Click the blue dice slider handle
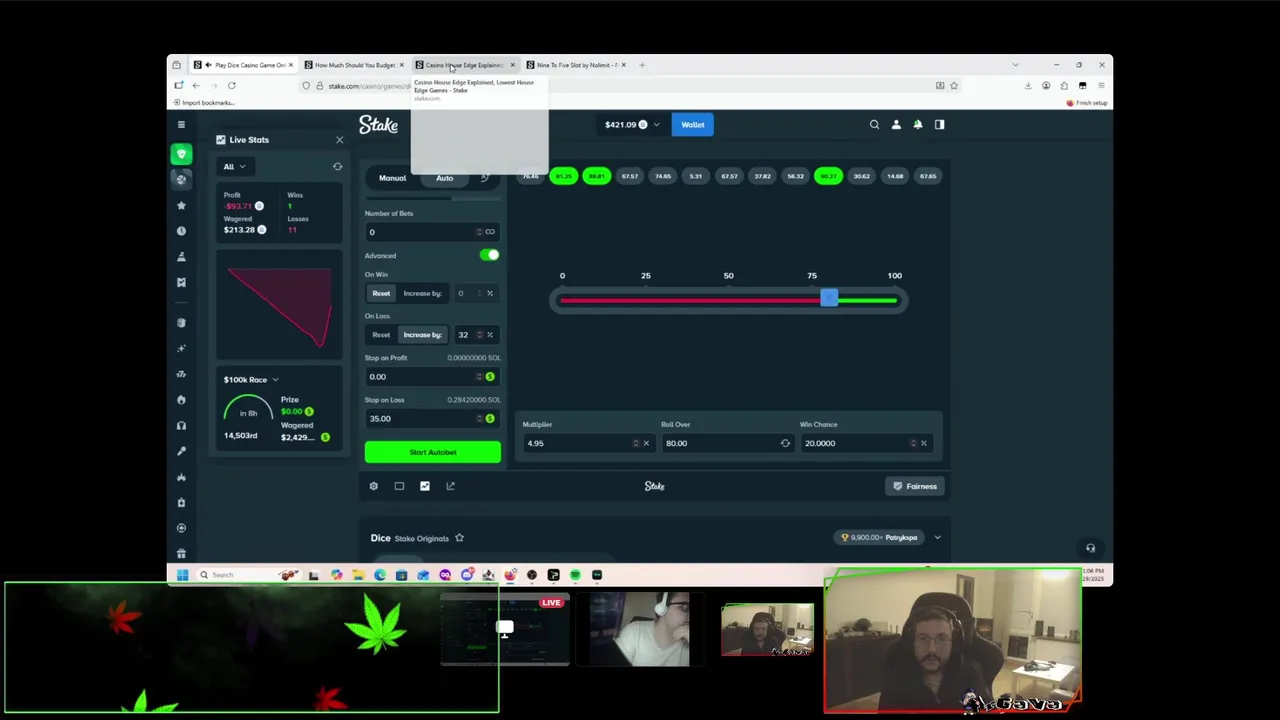Viewport: 1280px width, 720px height. click(829, 298)
